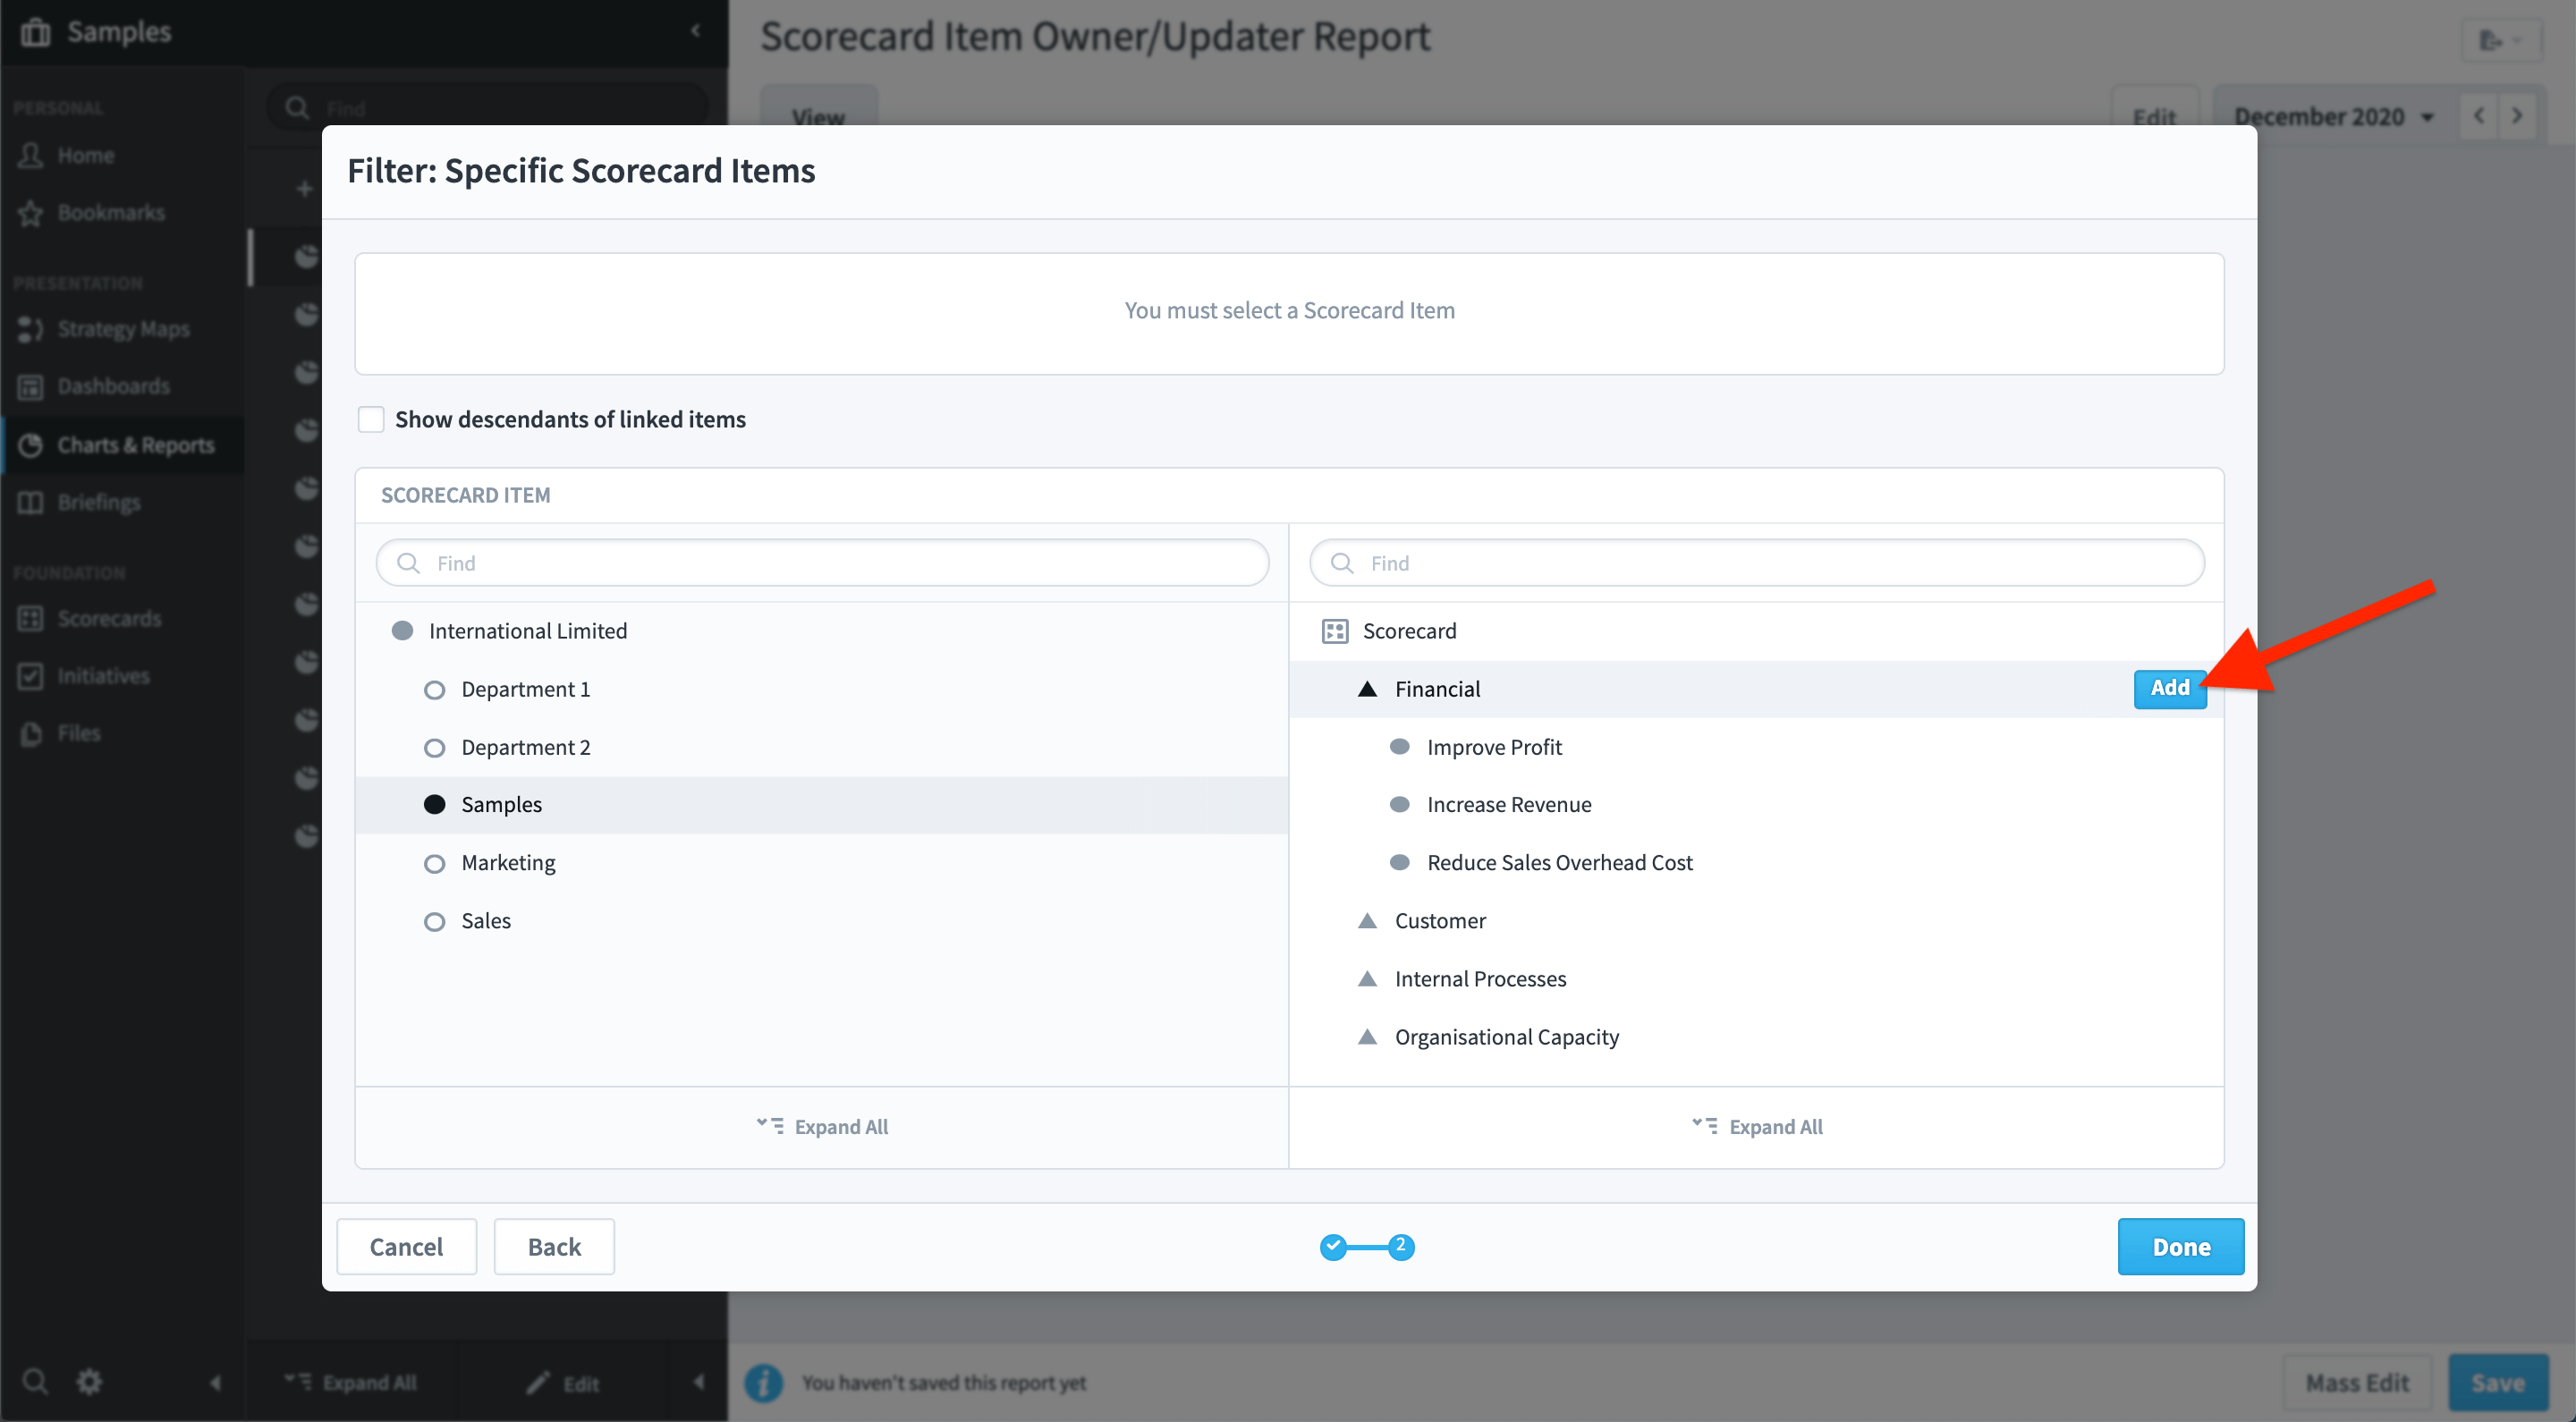
Task: Open Briefings in the sidebar
Action: (98, 502)
